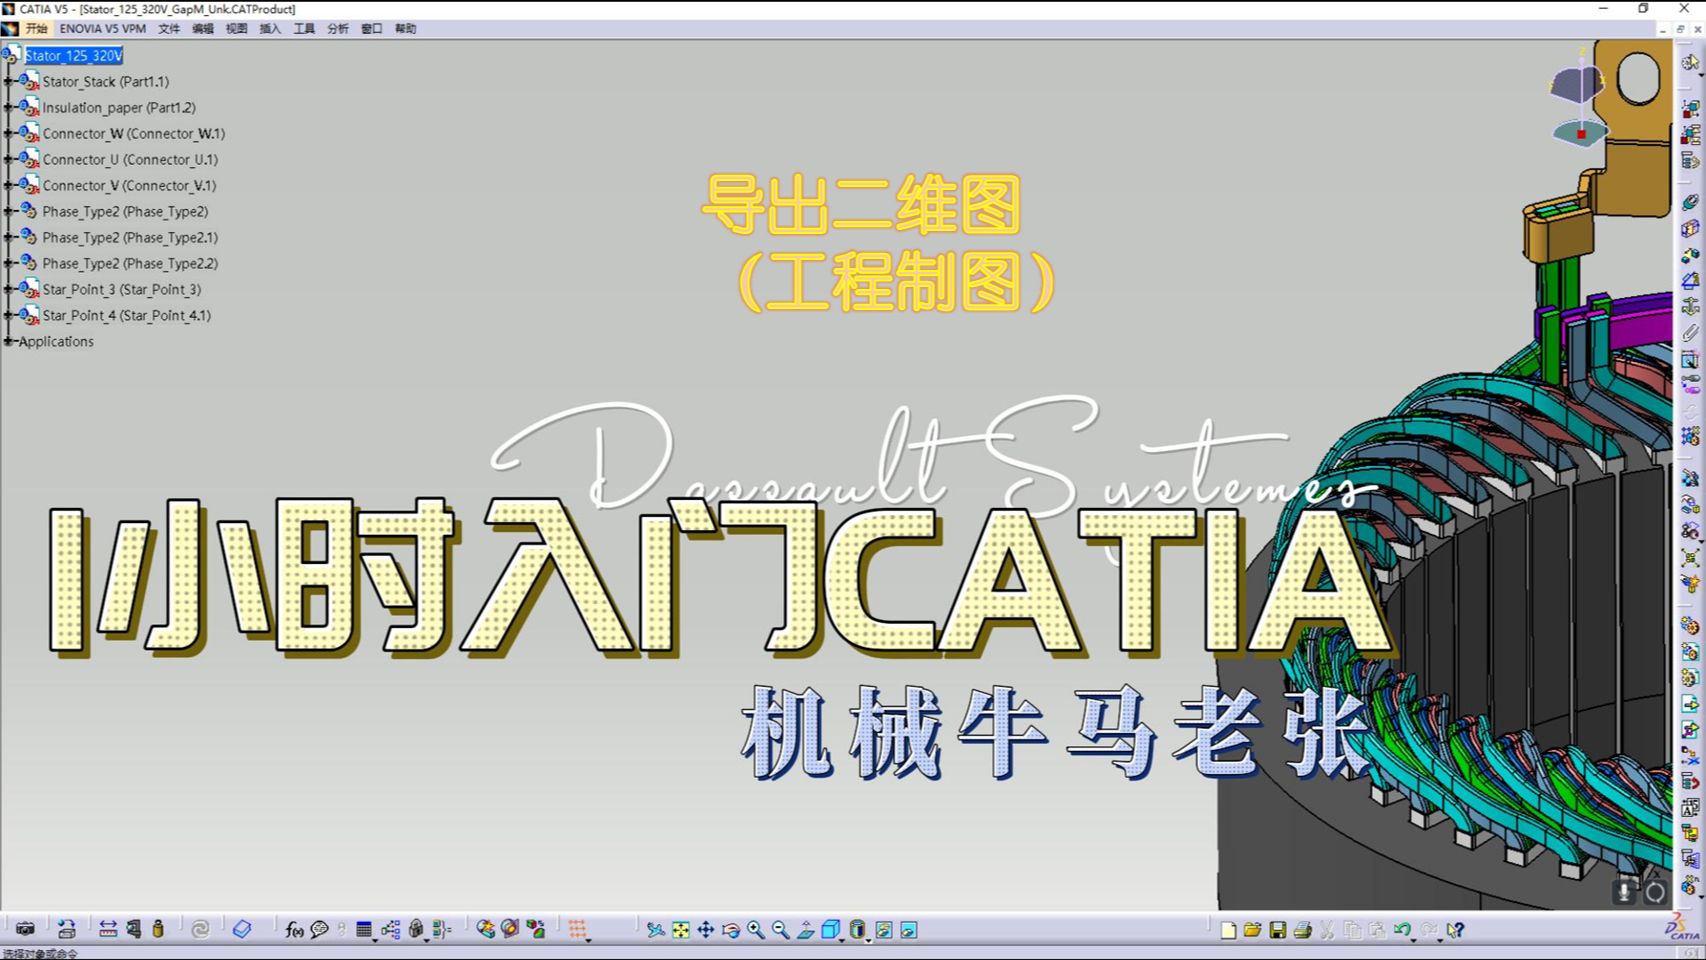Open the 文件 (File) menu
This screenshot has width=1706, height=960.
(169, 29)
